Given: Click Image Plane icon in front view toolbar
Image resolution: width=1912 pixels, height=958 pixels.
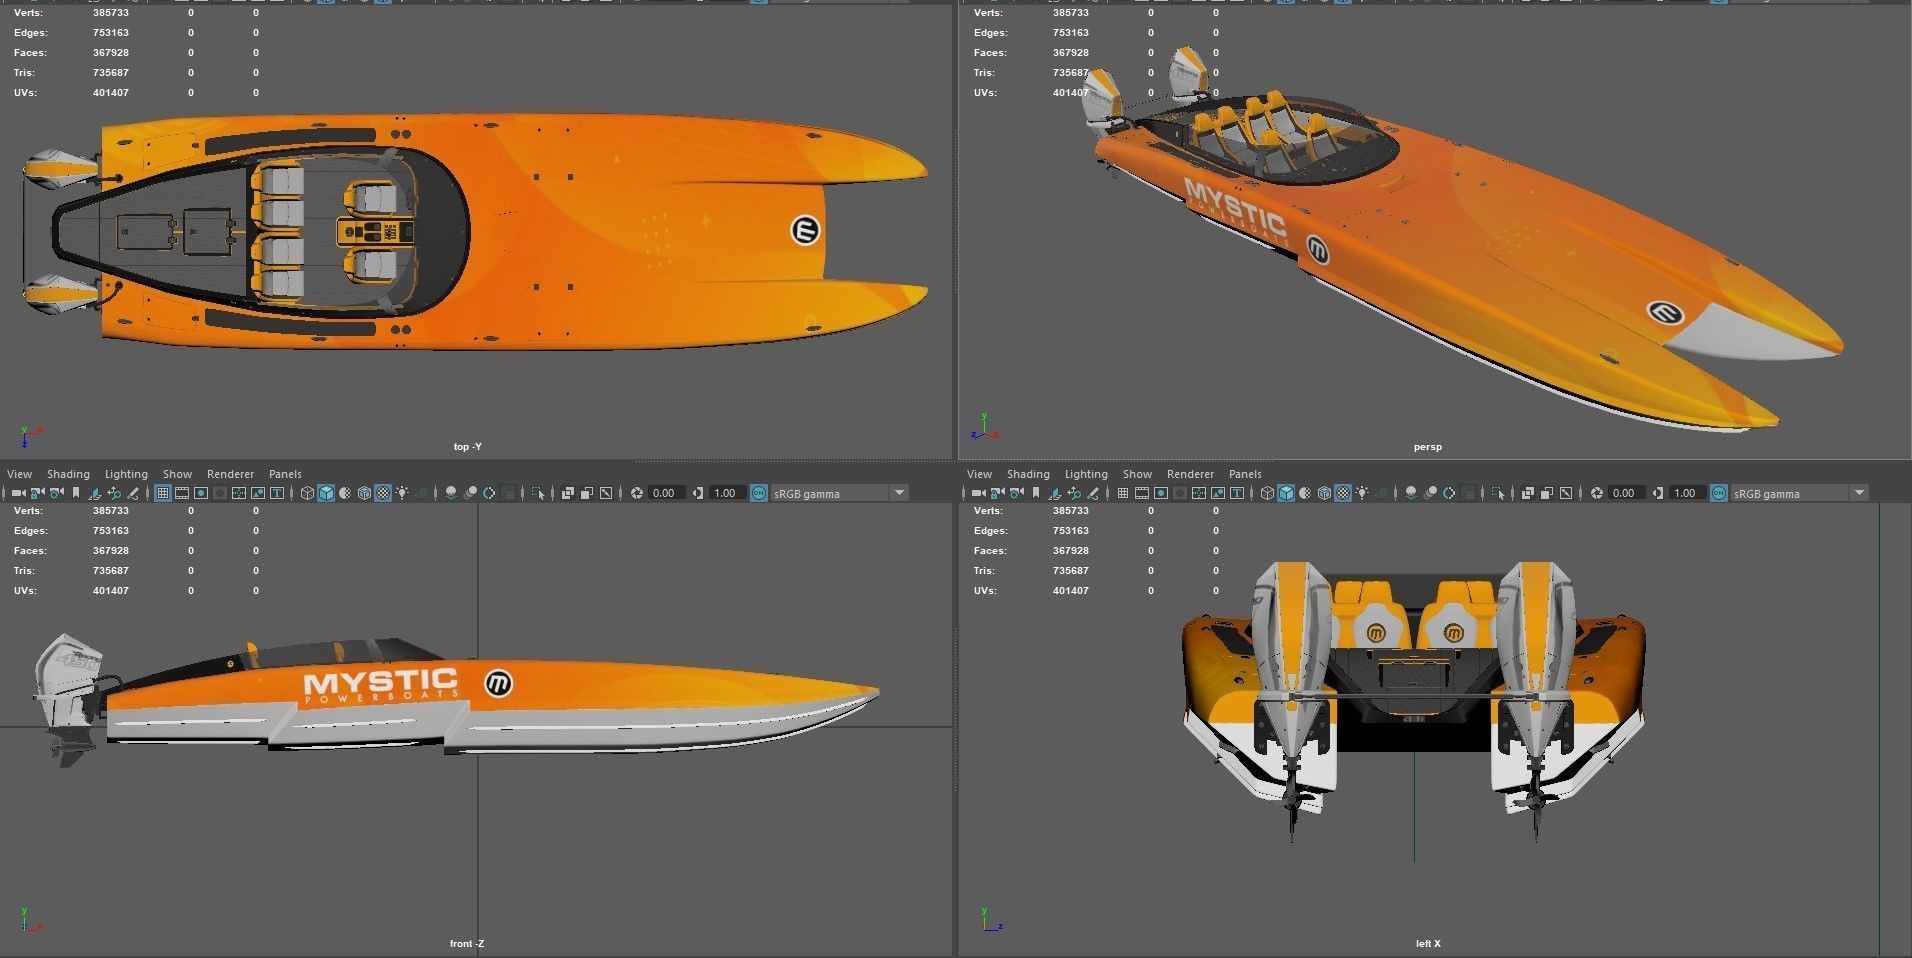Looking at the screenshot, I should (95, 493).
